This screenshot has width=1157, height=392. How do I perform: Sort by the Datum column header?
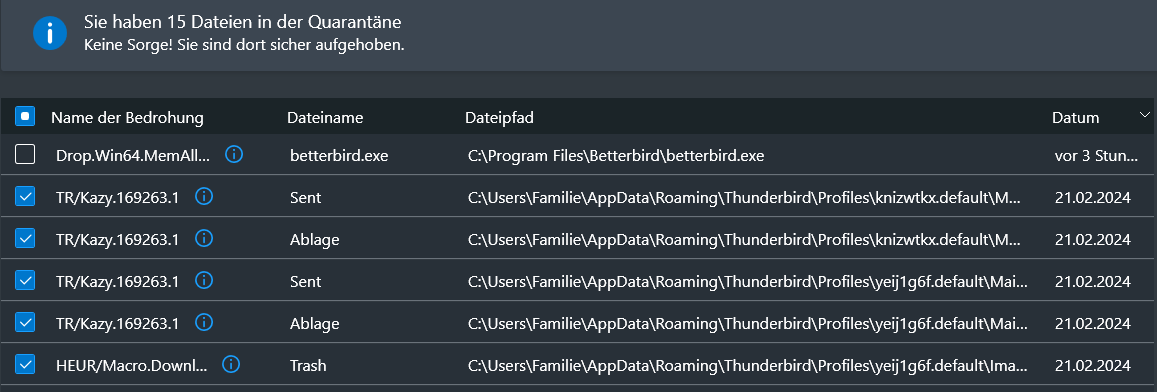(1075, 117)
